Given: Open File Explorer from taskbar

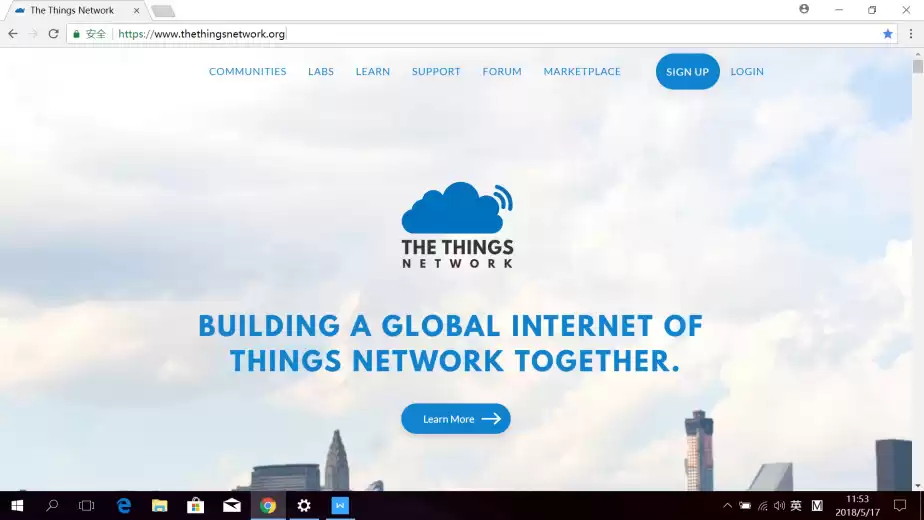Looking at the screenshot, I should pos(160,506).
